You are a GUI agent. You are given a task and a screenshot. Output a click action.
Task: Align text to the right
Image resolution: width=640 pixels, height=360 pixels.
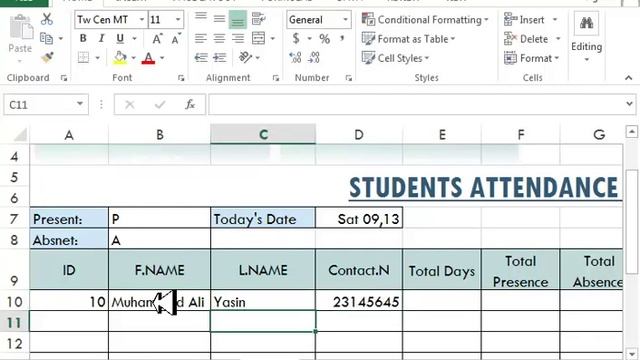(x=238, y=39)
